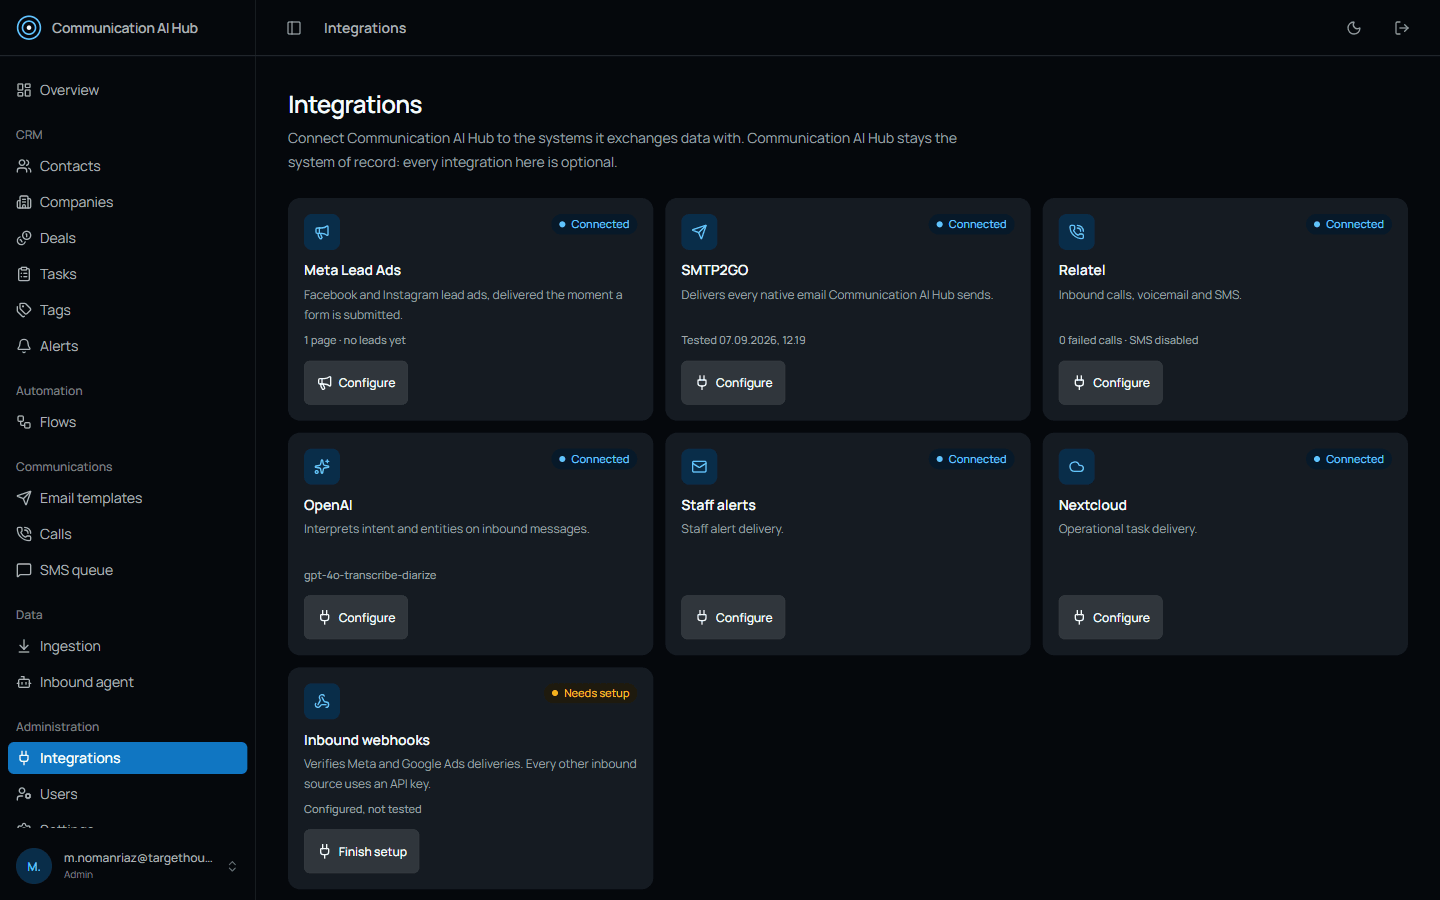Click the OpenAI sparkles icon
1440x900 pixels.
point(322,467)
